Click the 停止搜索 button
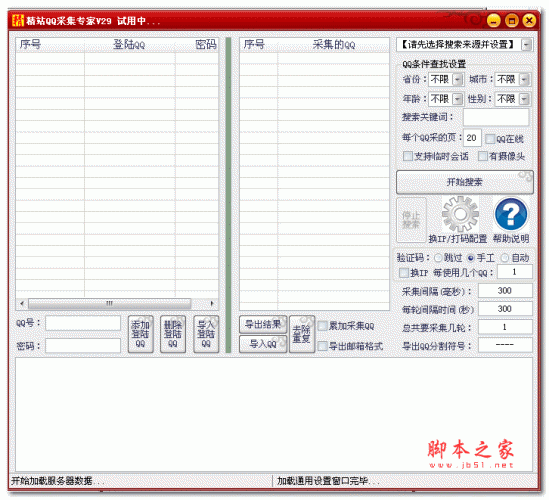The width and height of the screenshot is (549, 500). 411,220
